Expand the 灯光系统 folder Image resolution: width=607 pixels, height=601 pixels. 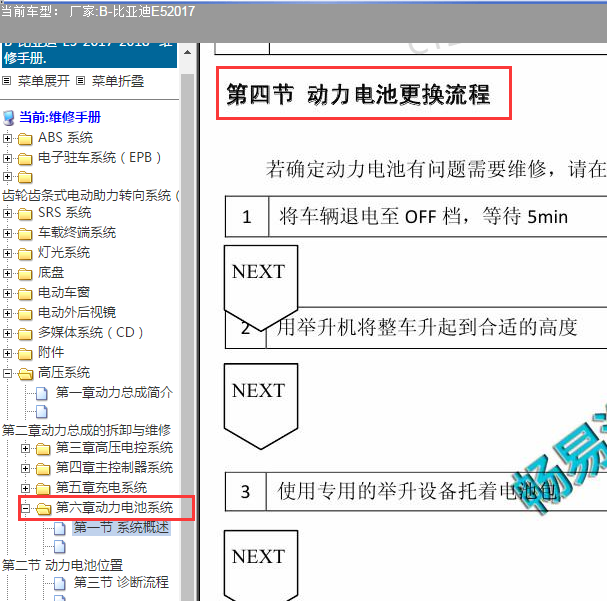click(7, 253)
